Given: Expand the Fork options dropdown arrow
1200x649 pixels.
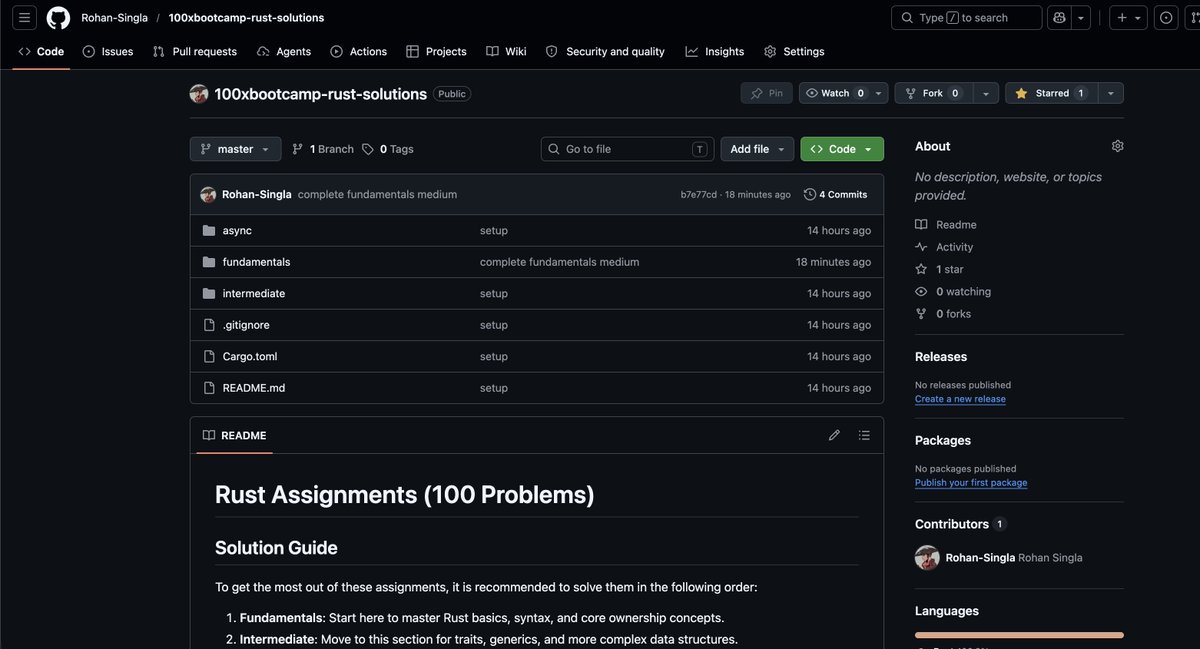Looking at the screenshot, I should (986, 93).
